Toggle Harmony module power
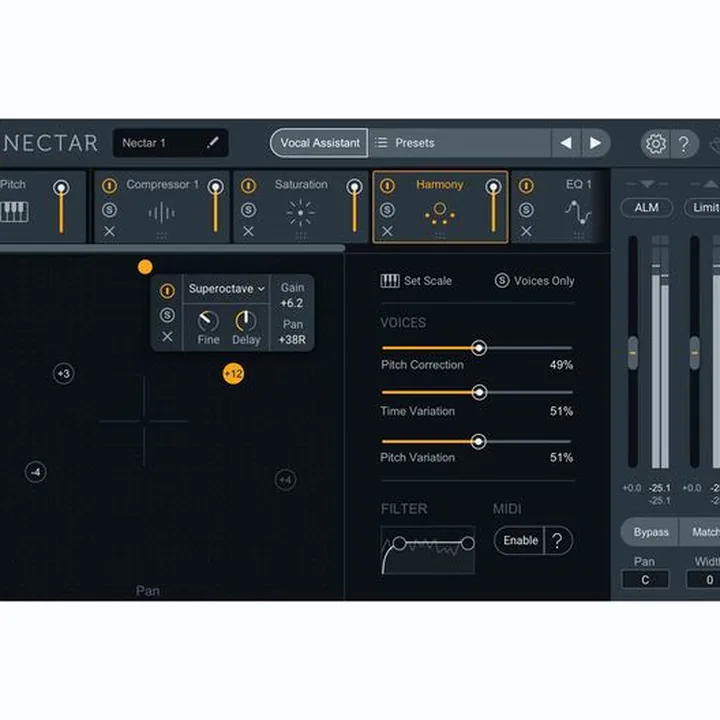This screenshot has width=720, height=720. pyautogui.click(x=388, y=186)
